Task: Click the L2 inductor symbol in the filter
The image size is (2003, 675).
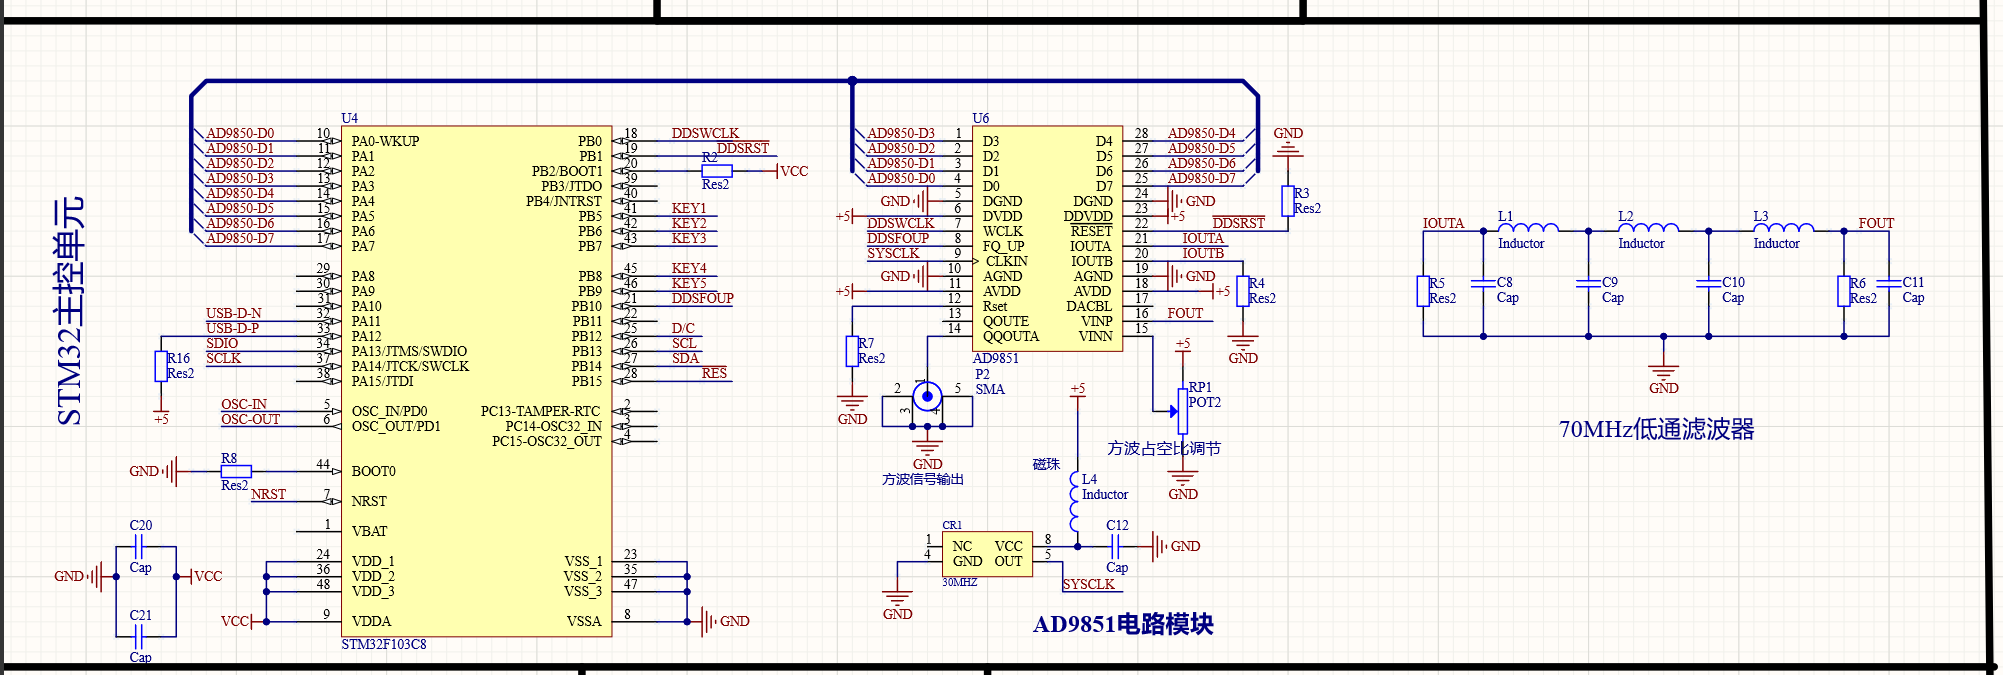Action: [1648, 227]
